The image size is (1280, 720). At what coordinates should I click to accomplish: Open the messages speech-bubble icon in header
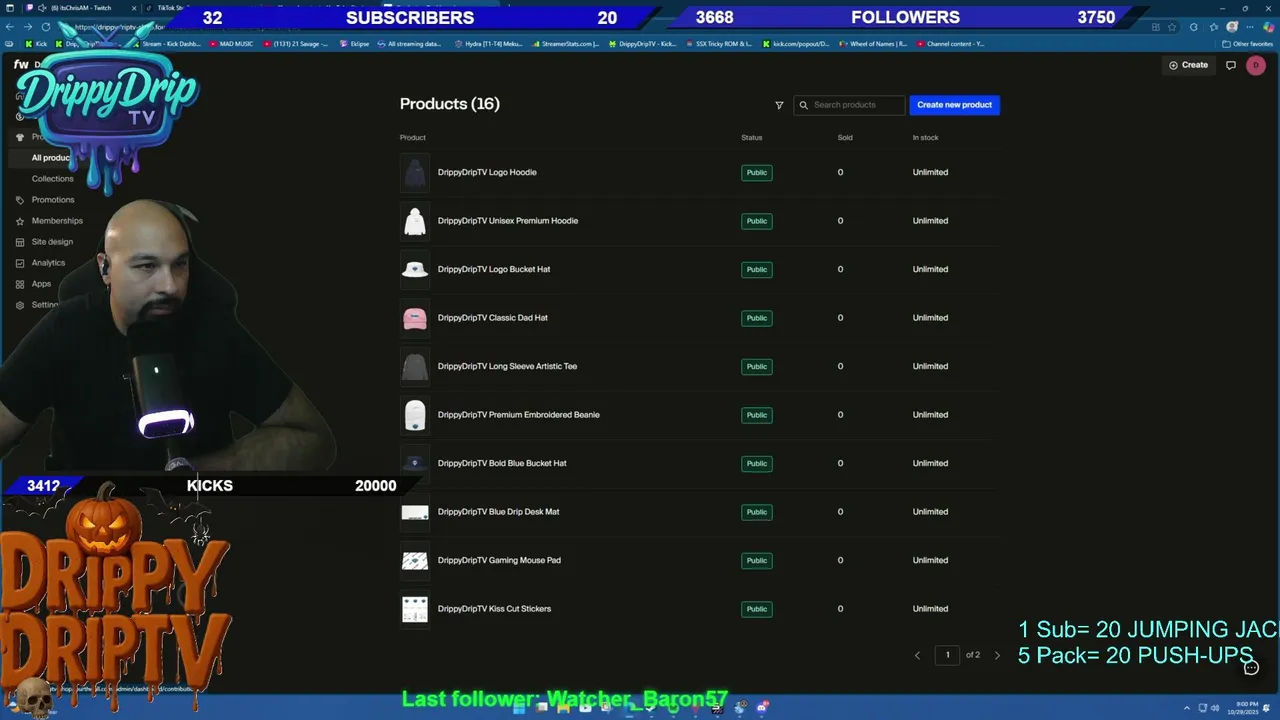(1231, 65)
